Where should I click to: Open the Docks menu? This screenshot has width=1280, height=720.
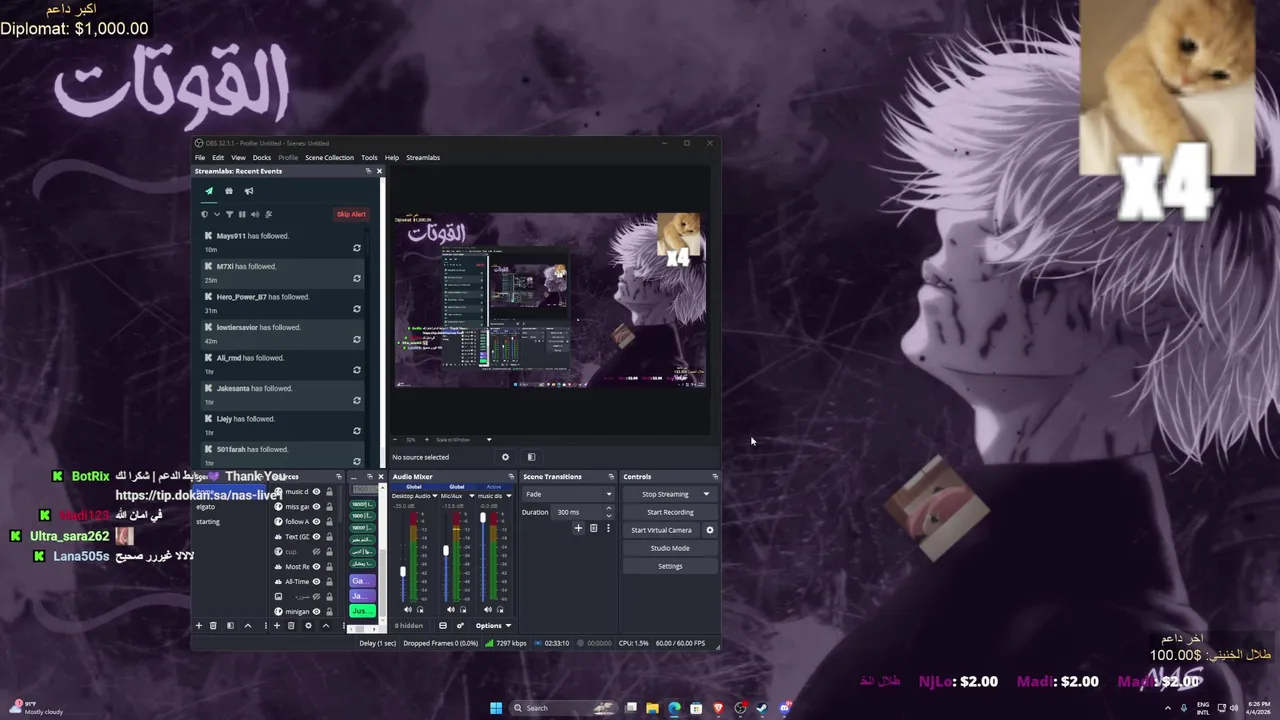(262, 158)
